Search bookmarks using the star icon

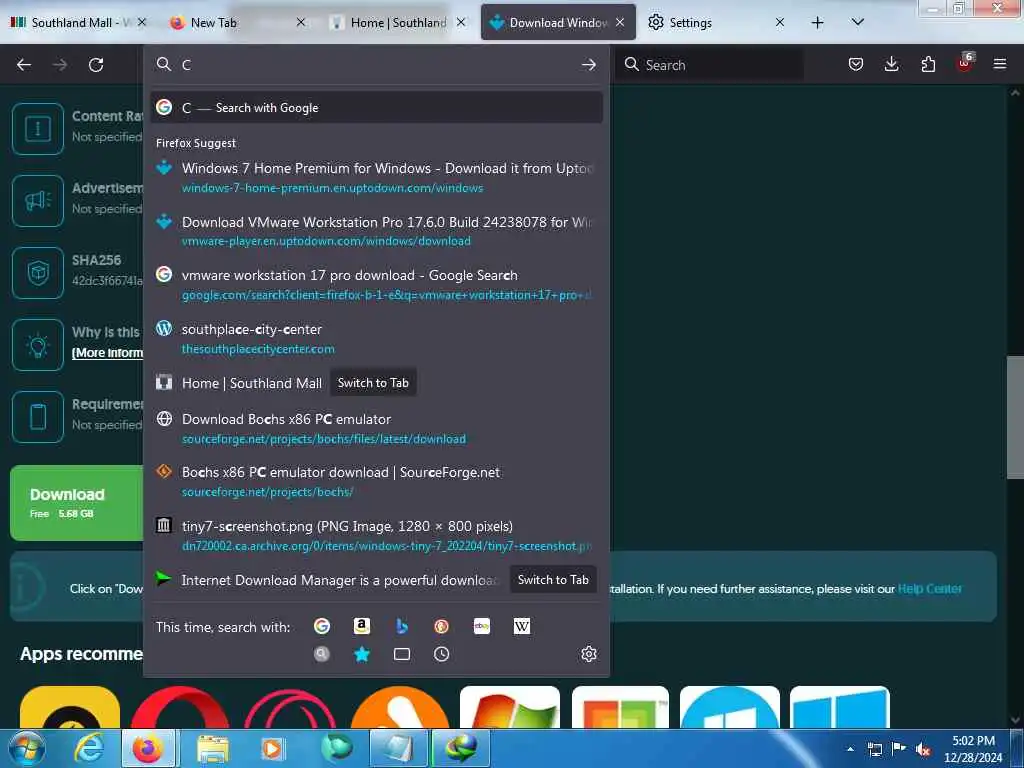(x=362, y=654)
